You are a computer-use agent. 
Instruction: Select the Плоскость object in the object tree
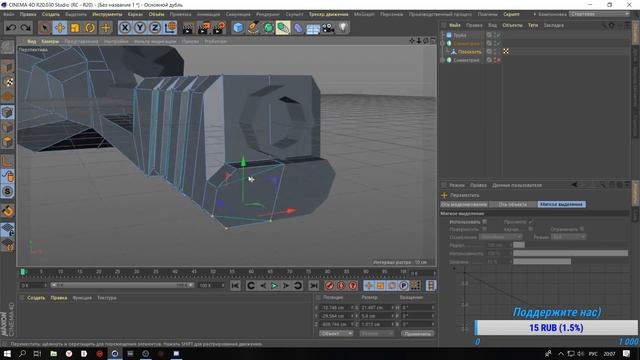[x=469, y=52]
